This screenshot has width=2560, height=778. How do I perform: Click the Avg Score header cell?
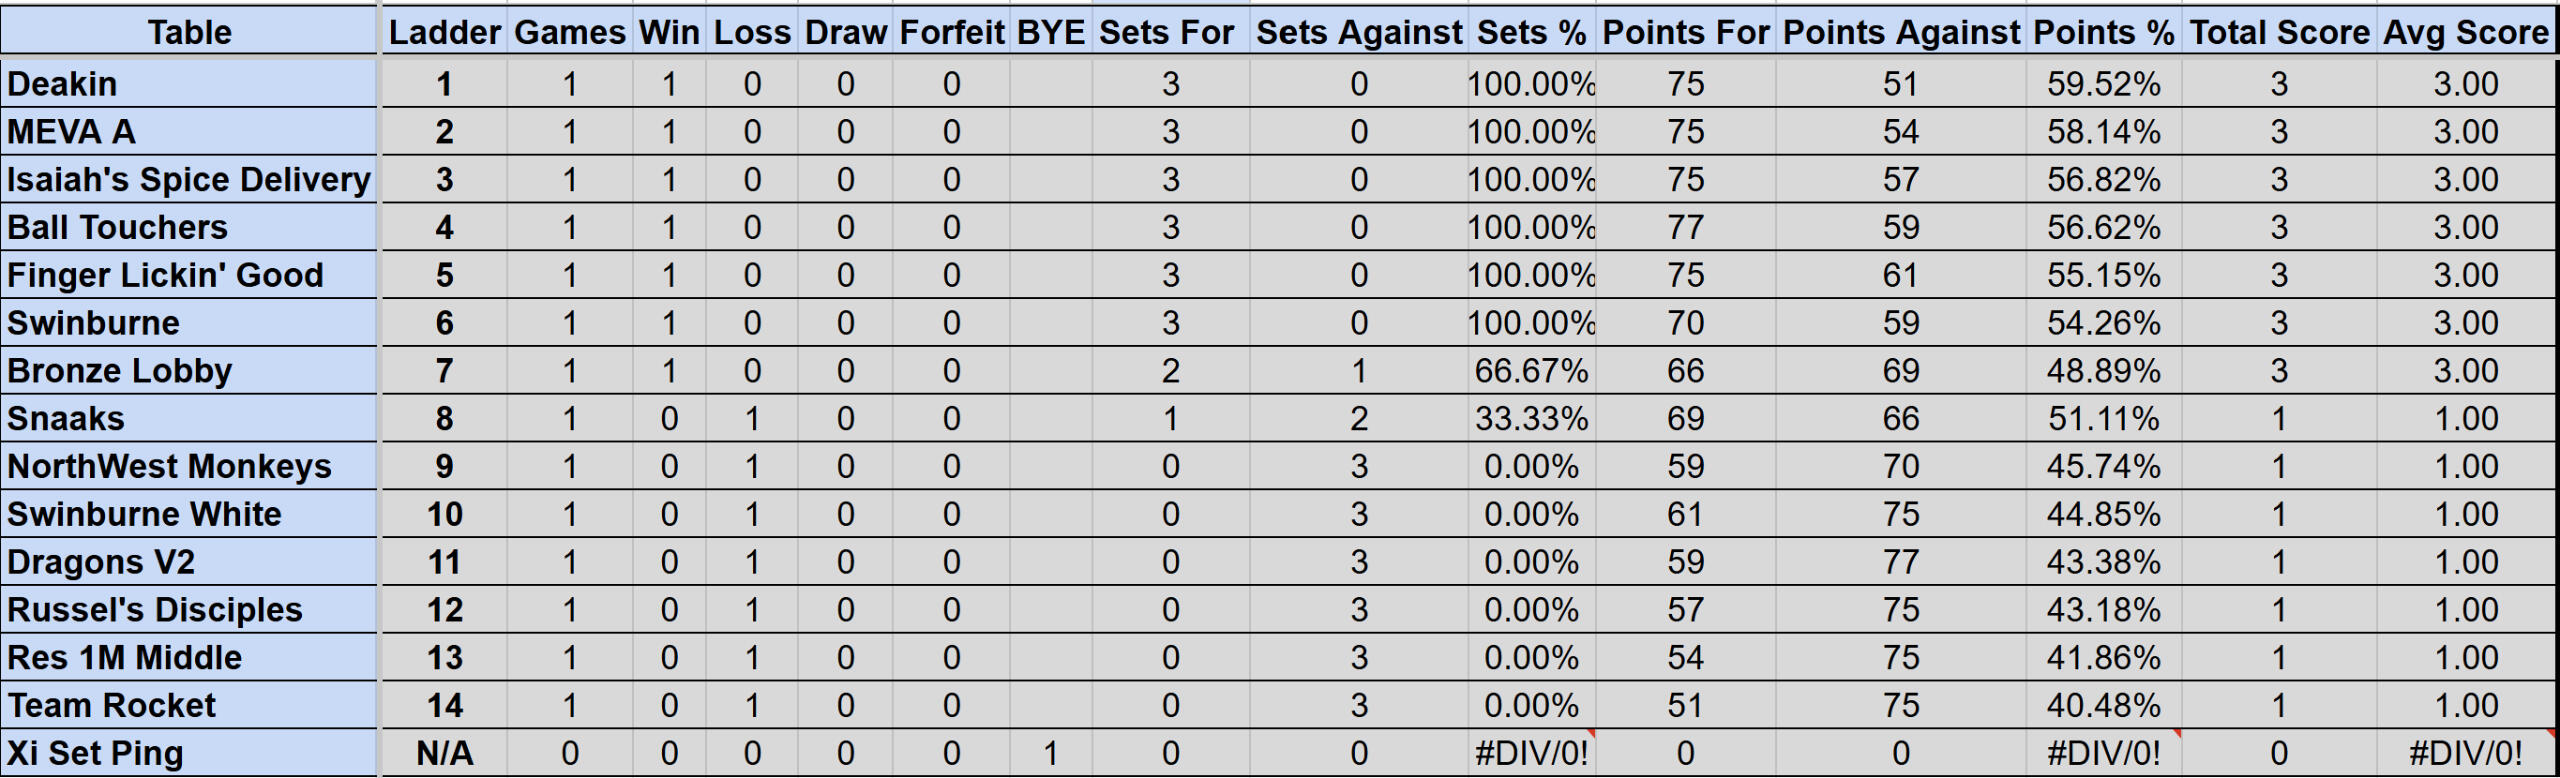click(x=2466, y=32)
